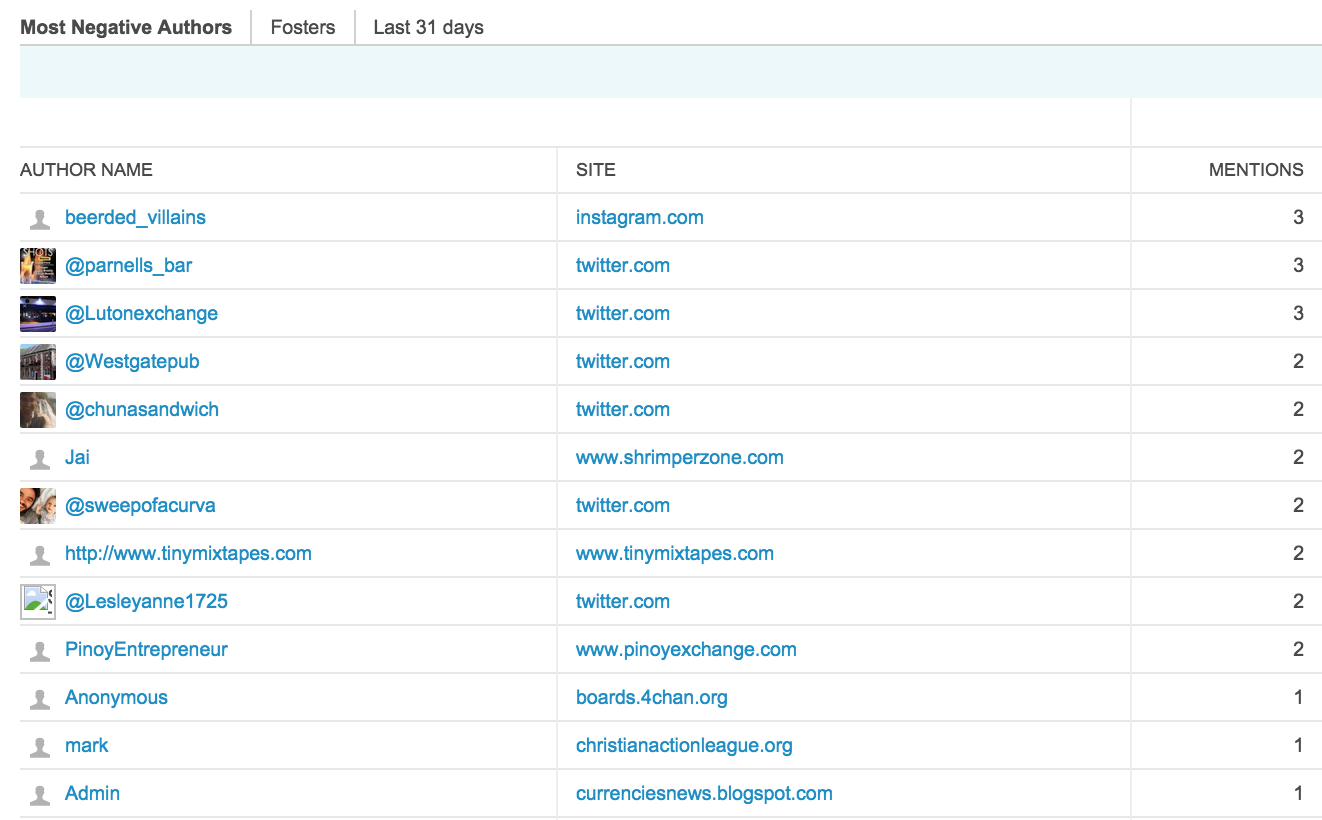
Task: Switch to the Fosters tab
Action: (x=303, y=27)
